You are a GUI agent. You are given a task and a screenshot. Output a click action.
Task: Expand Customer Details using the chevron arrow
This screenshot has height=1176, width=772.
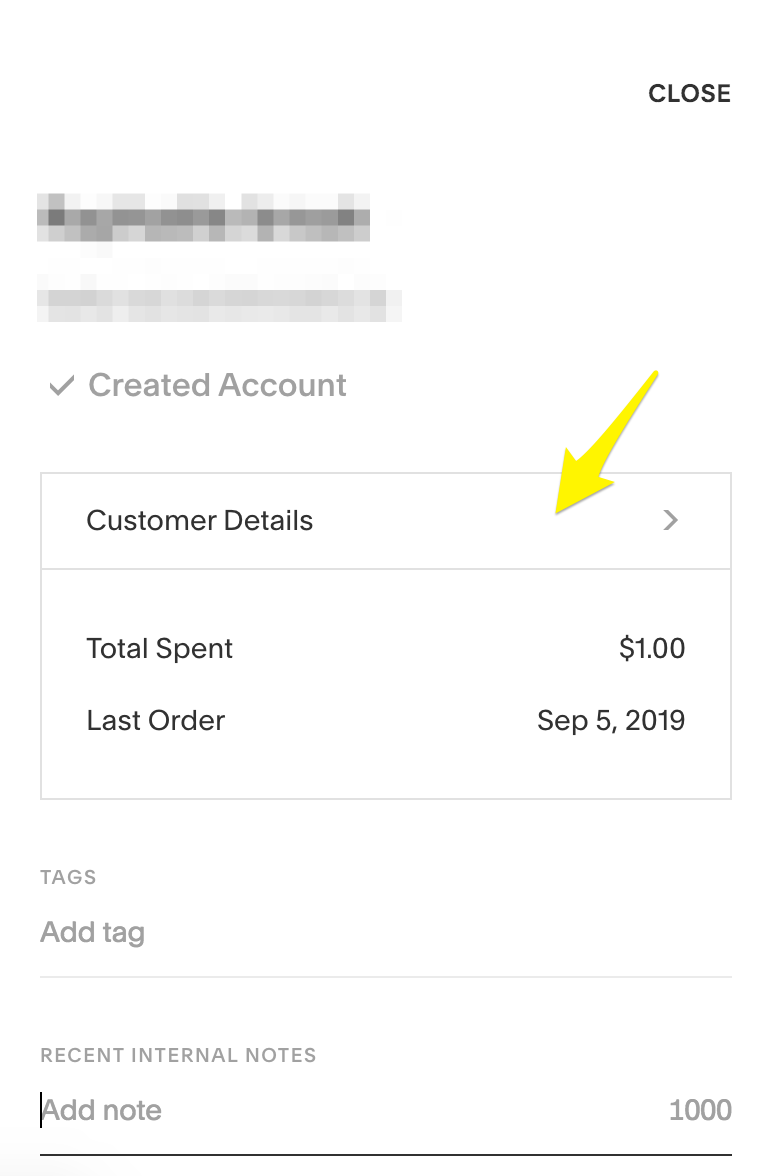pos(671,520)
